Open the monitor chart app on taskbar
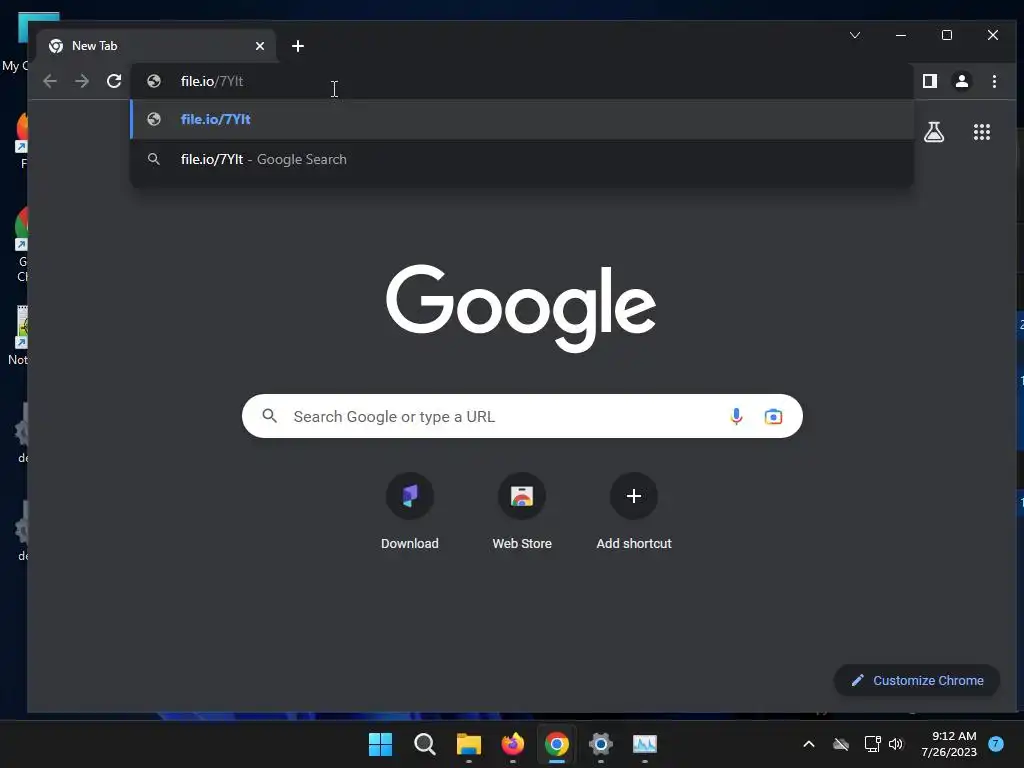 coord(645,744)
